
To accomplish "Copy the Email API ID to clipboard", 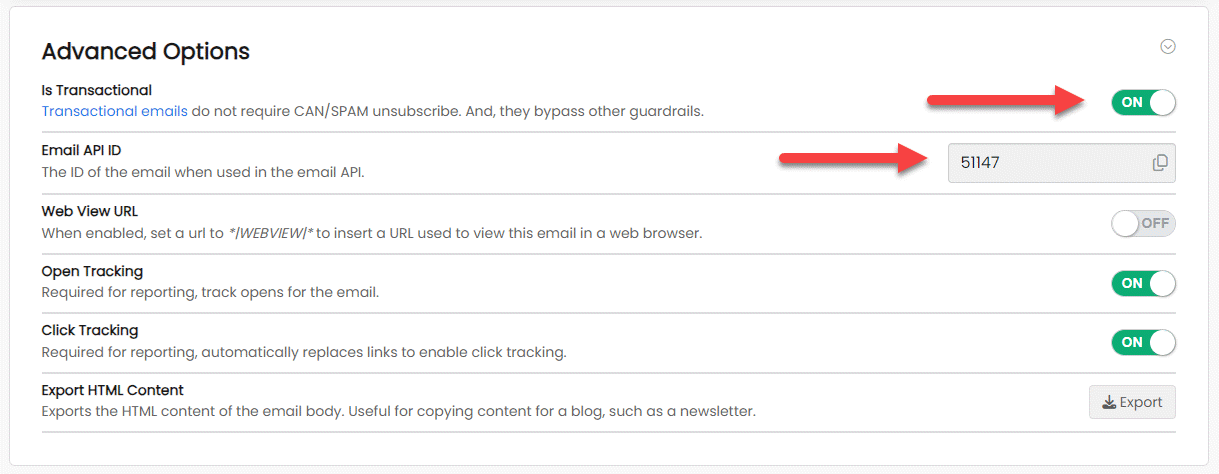I will [x=1160, y=163].
